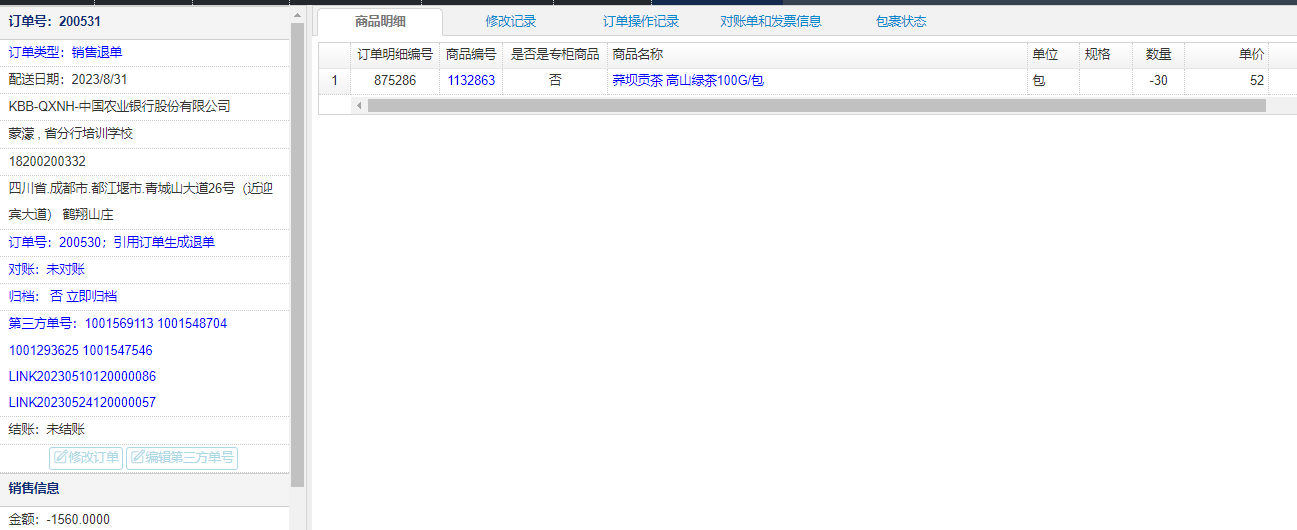Click the address row with 青城山大道26号

coord(145,201)
